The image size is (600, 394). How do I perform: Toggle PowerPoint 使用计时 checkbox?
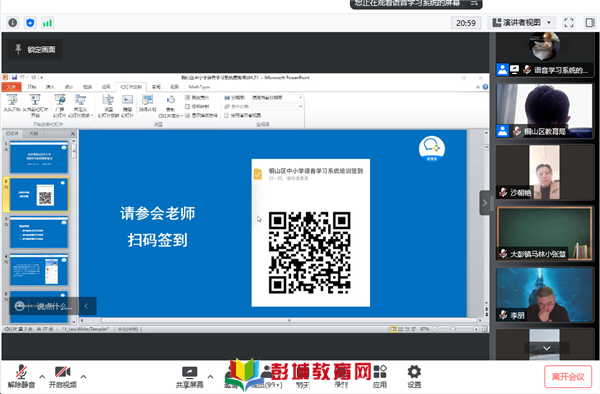point(187,106)
